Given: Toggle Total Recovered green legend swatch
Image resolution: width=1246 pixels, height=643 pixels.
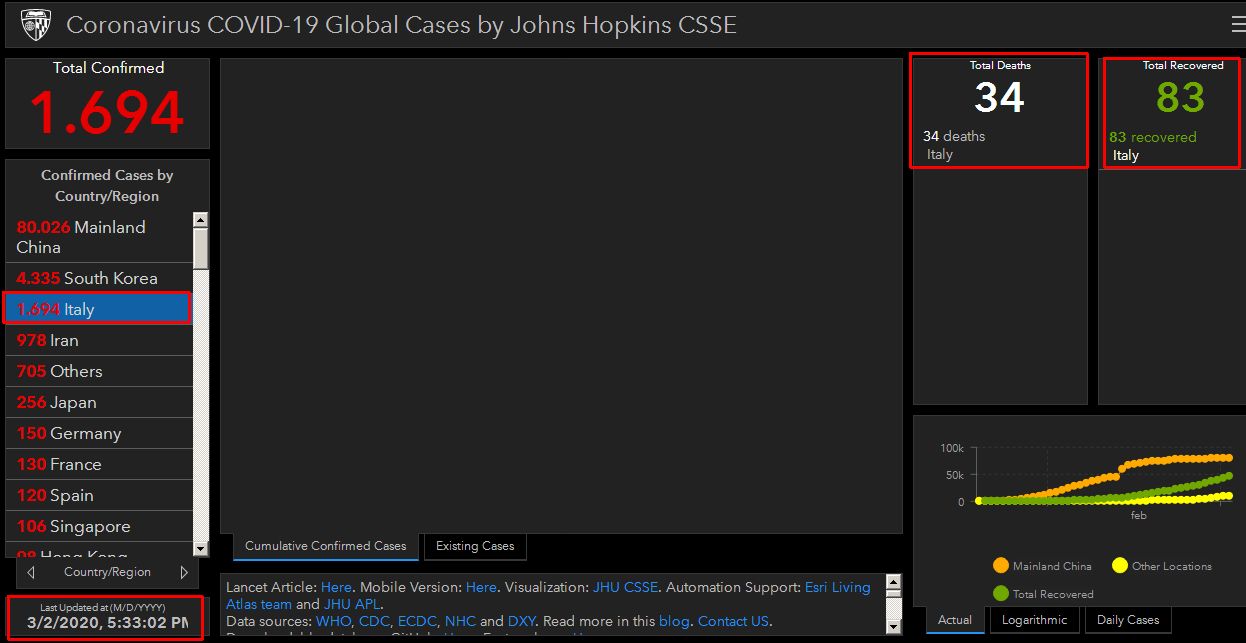Looking at the screenshot, I should coord(1000,594).
